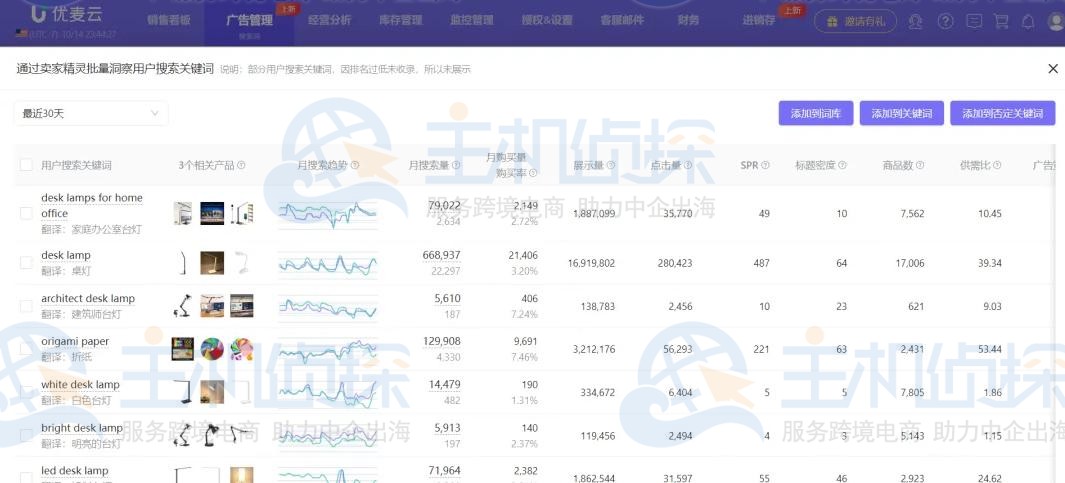Open the shopping cart icon in top bar
This screenshot has width=1065, height=483.
click(1001, 22)
